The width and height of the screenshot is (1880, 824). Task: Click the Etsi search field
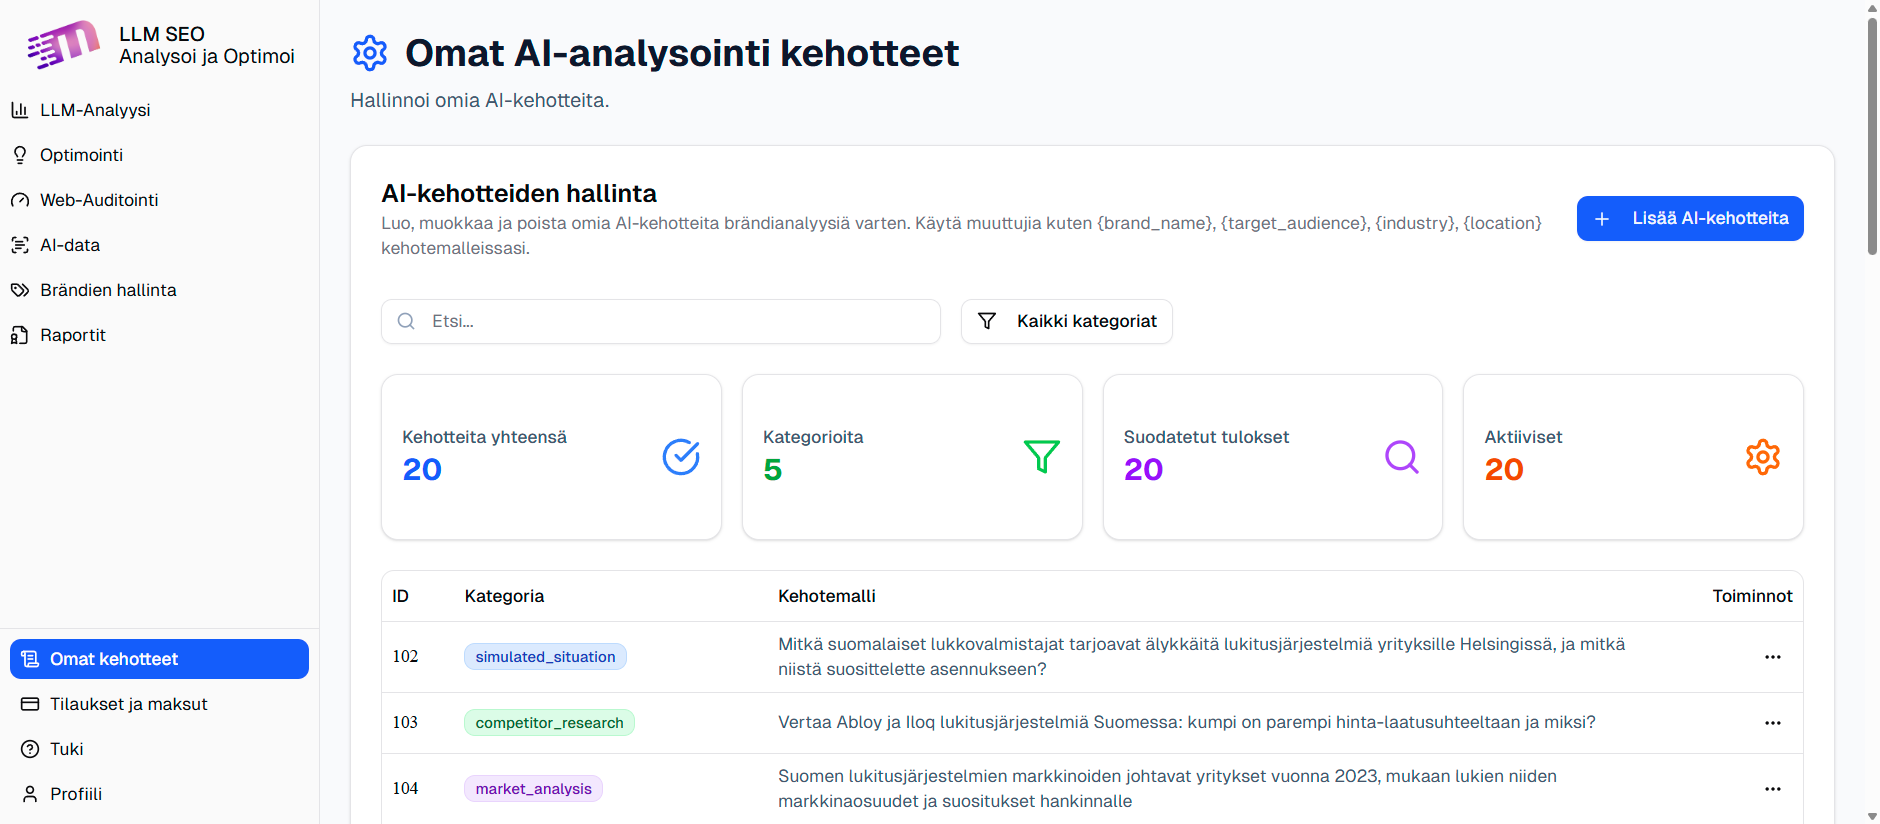(x=660, y=321)
